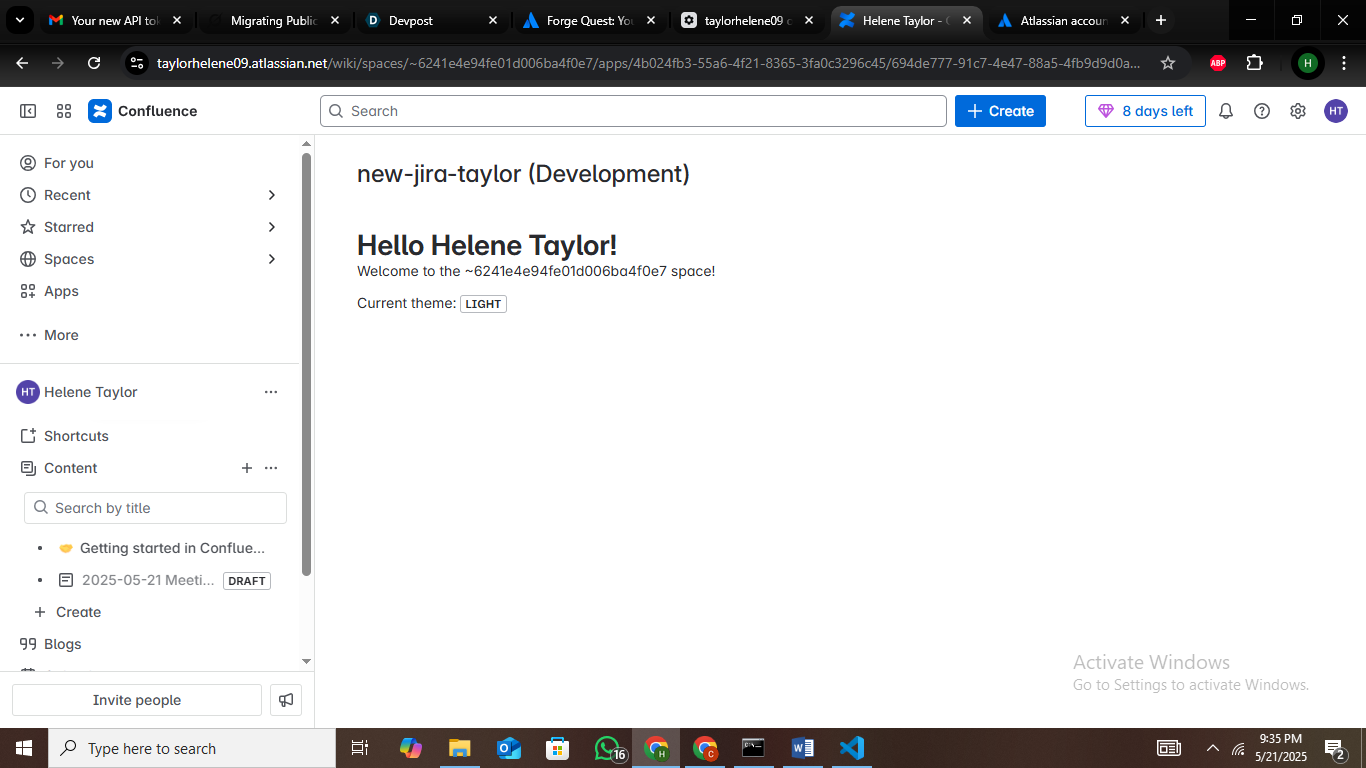The height and width of the screenshot is (768, 1366).
Task: Switch to the Forge Quest tab
Action: tap(591, 20)
